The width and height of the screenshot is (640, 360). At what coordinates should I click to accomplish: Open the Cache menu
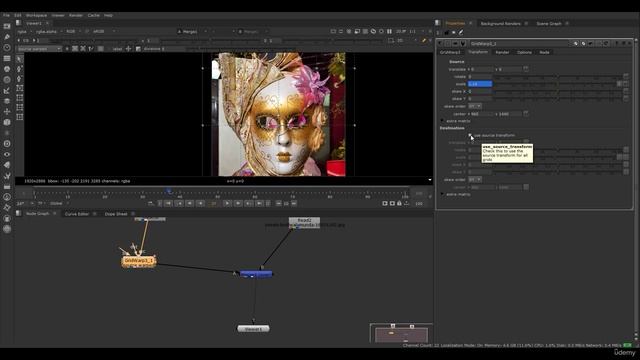[93, 15]
